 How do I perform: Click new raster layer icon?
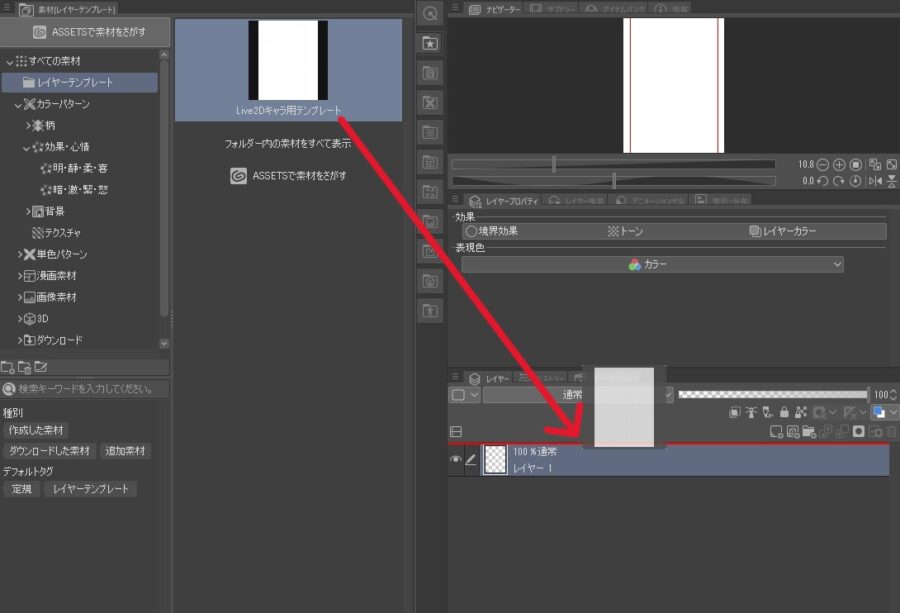776,432
